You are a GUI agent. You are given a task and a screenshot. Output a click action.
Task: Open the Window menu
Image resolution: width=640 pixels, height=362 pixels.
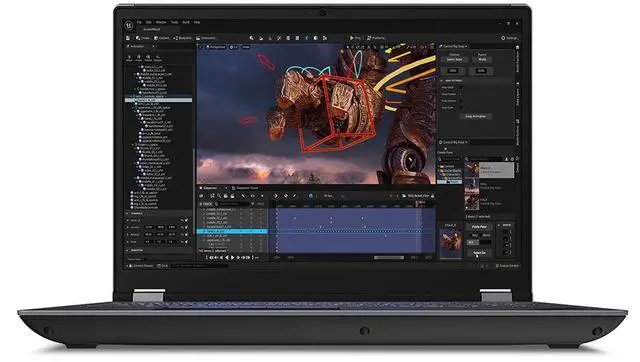pos(161,22)
